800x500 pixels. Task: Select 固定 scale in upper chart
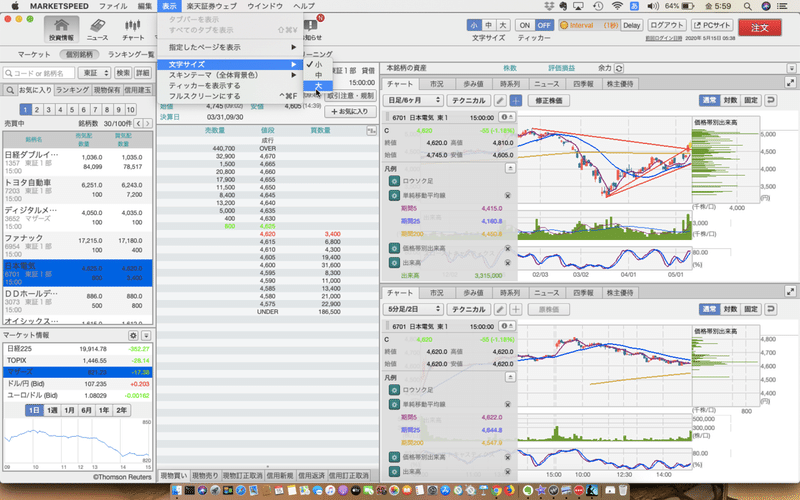point(751,100)
